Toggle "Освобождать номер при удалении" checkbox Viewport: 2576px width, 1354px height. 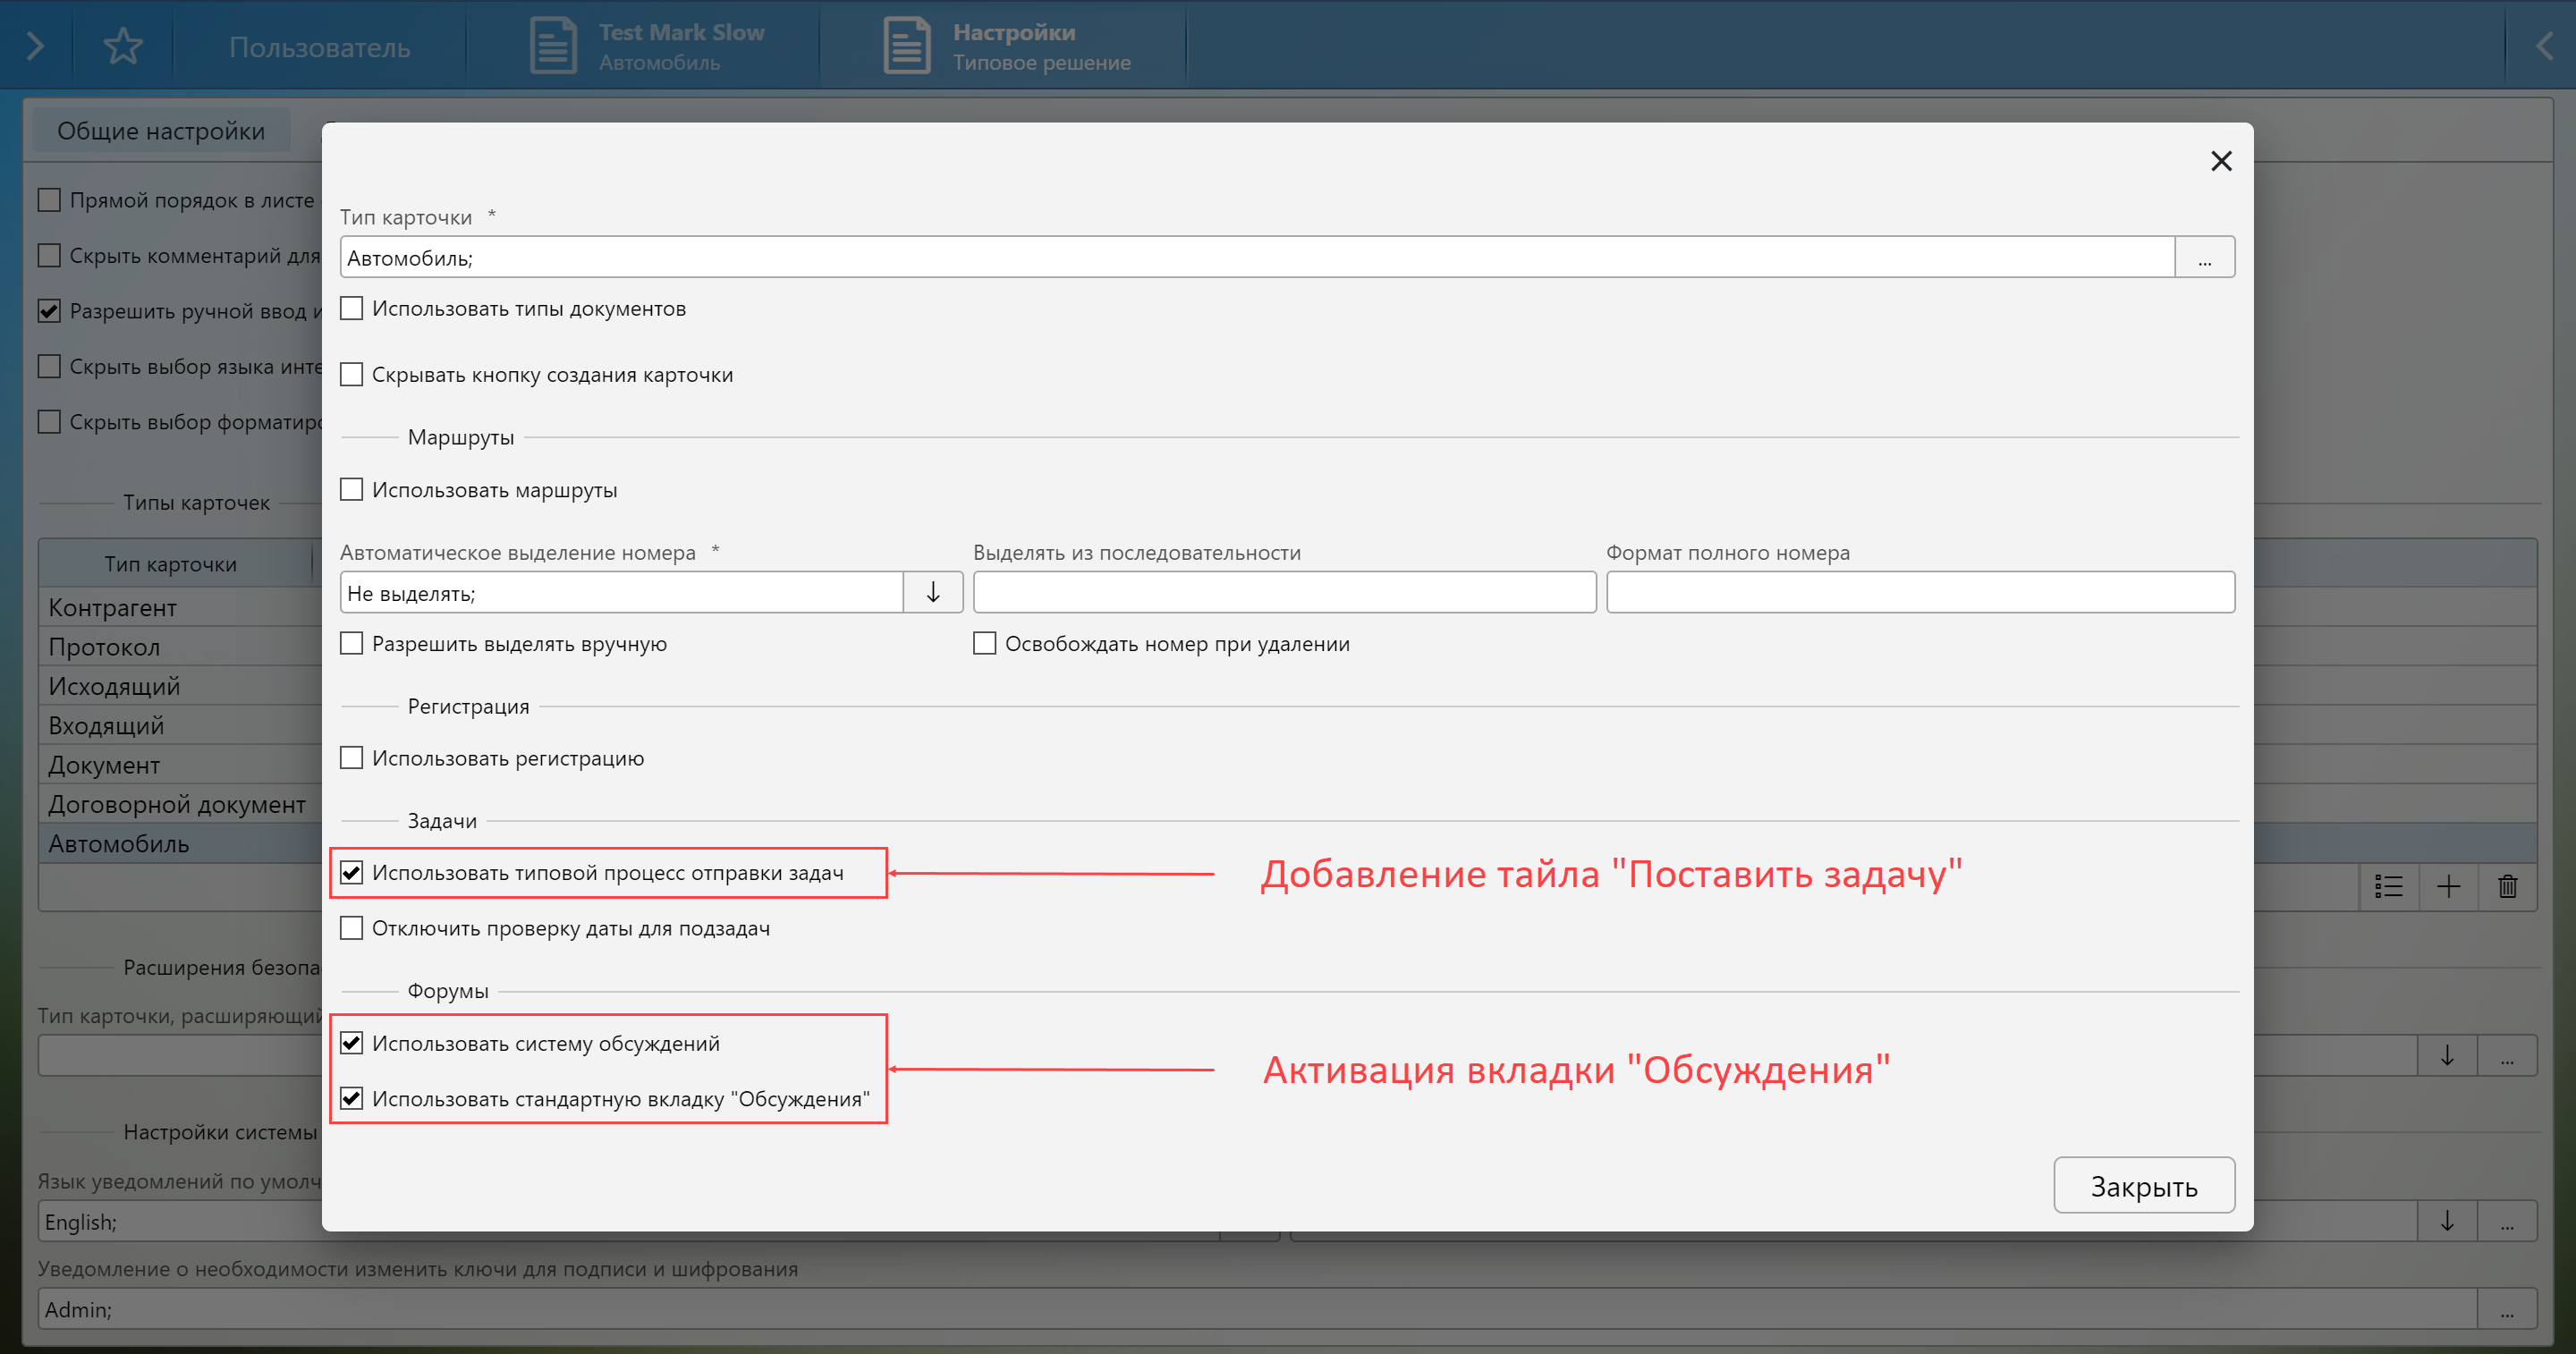point(985,643)
